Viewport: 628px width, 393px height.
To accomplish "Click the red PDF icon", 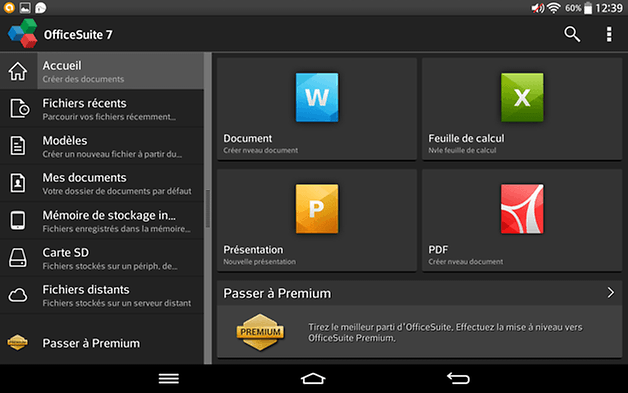I will pyautogui.click(x=522, y=209).
